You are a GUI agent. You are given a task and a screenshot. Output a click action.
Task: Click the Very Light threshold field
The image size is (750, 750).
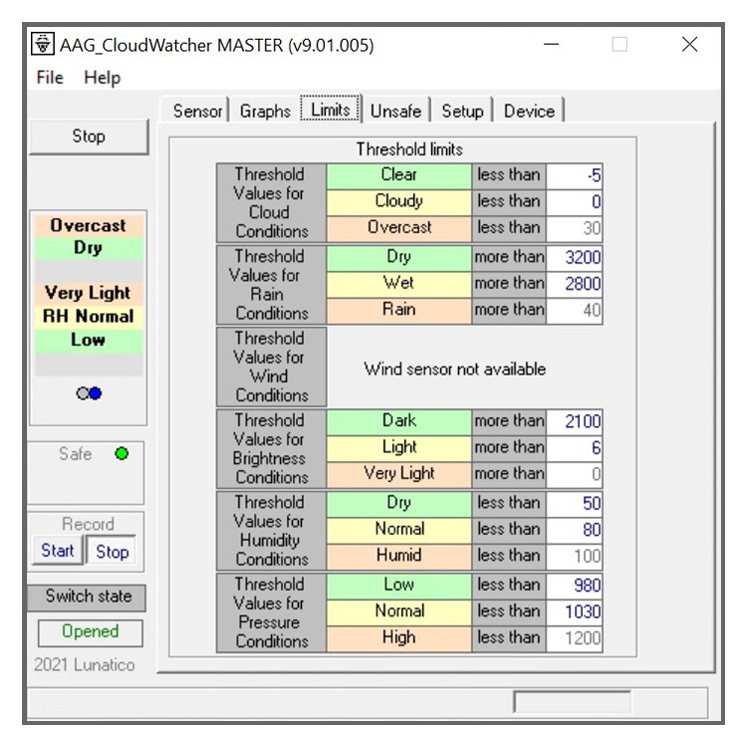[574, 474]
